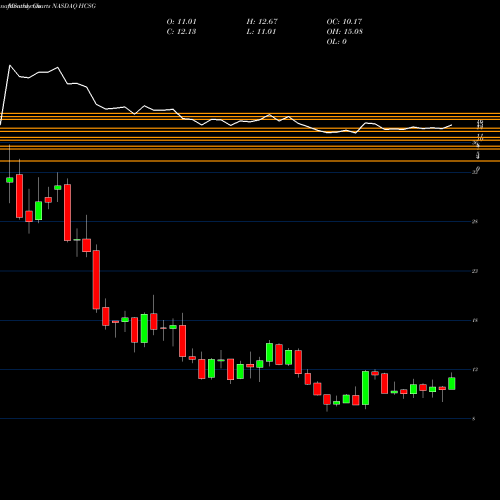Click the last green candlestick on the chart
The image size is (500, 500).
click(452, 383)
